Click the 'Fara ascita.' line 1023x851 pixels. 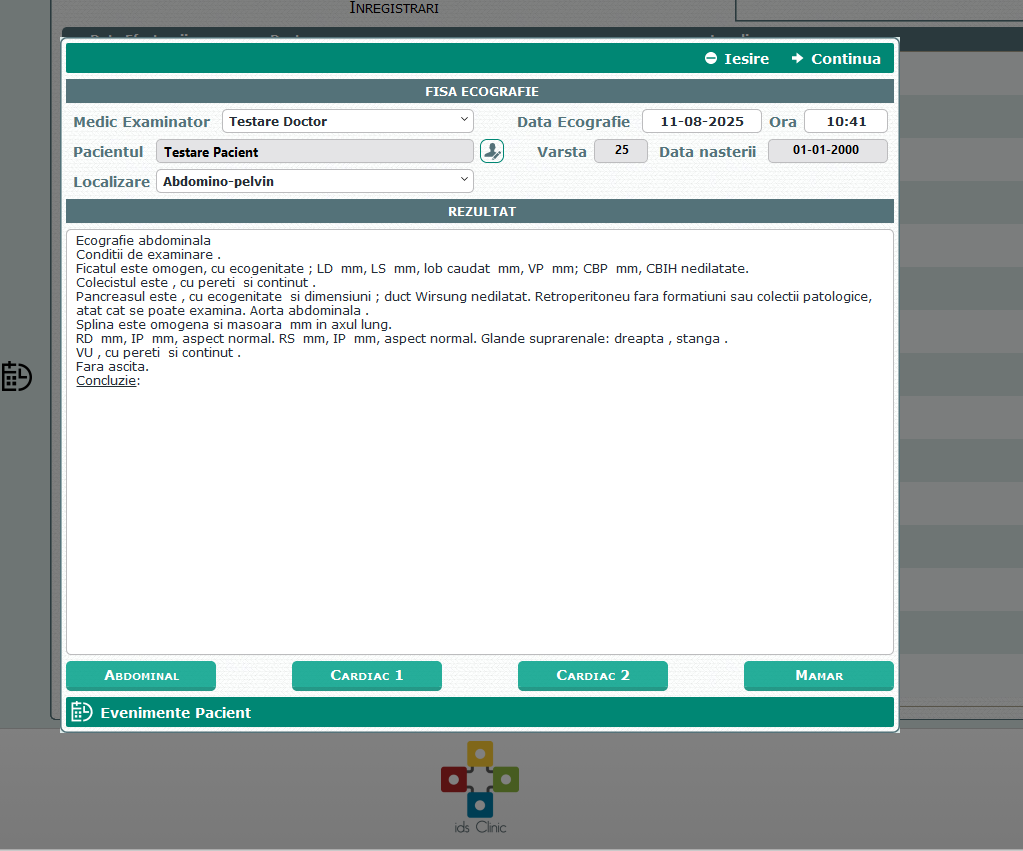[112, 366]
